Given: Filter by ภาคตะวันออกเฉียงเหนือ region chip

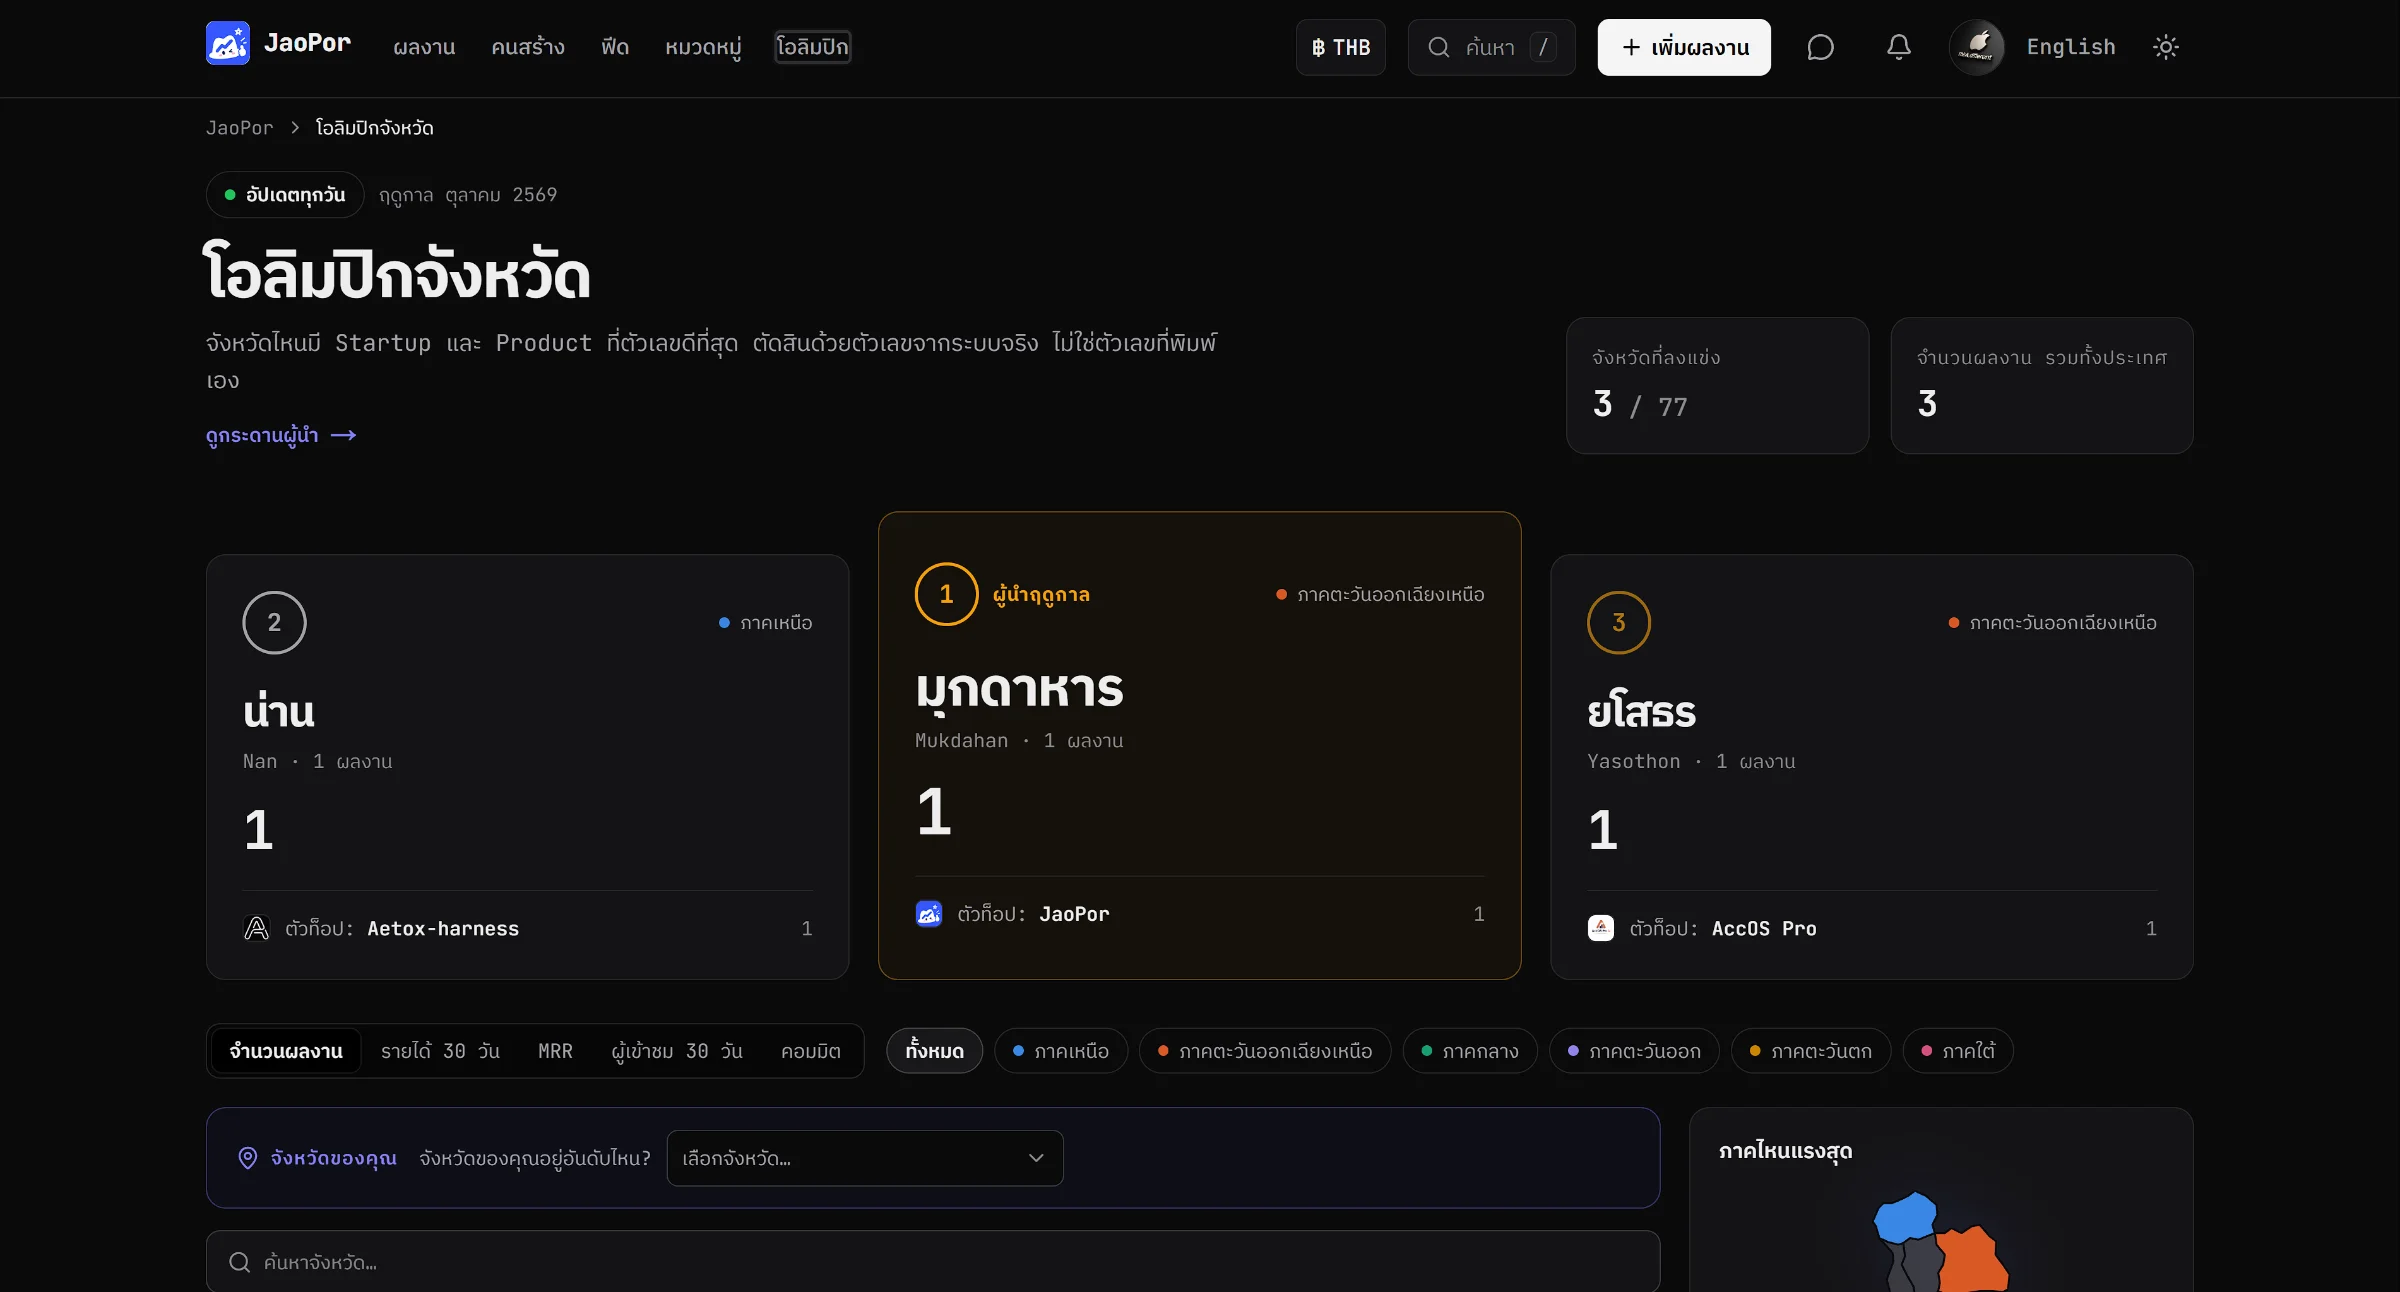Looking at the screenshot, I should 1265,1051.
